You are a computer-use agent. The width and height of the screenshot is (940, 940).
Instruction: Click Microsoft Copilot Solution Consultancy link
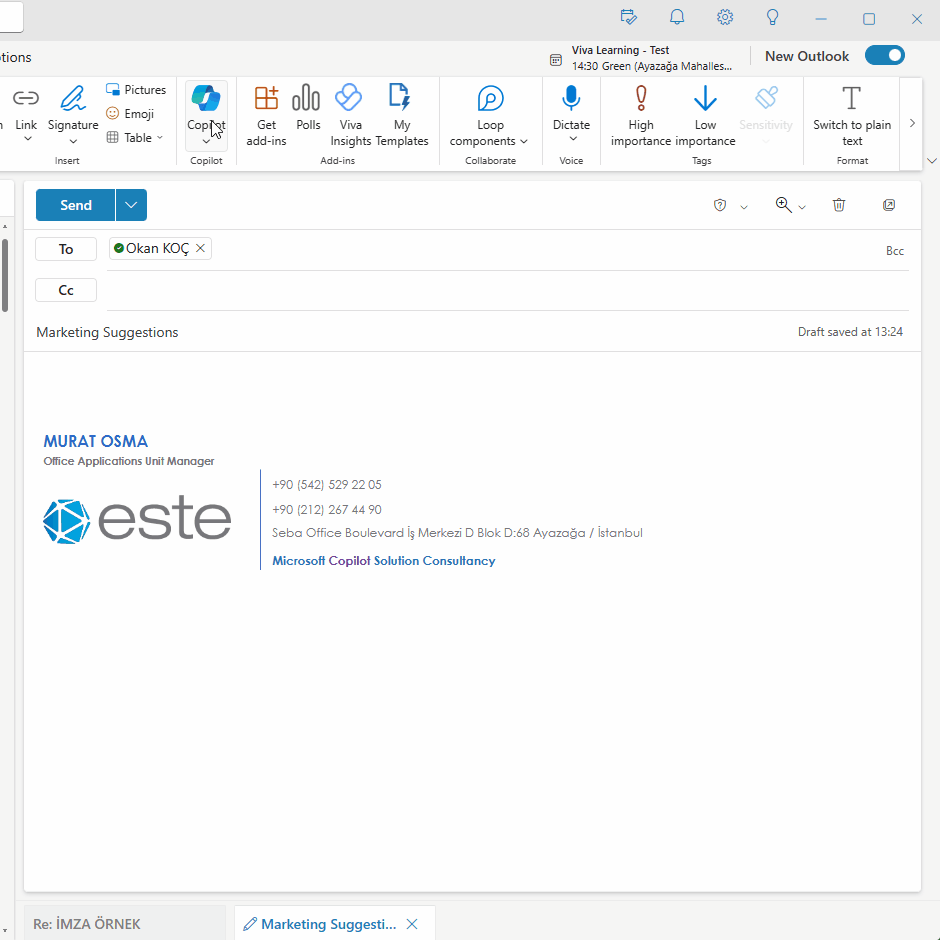point(384,561)
